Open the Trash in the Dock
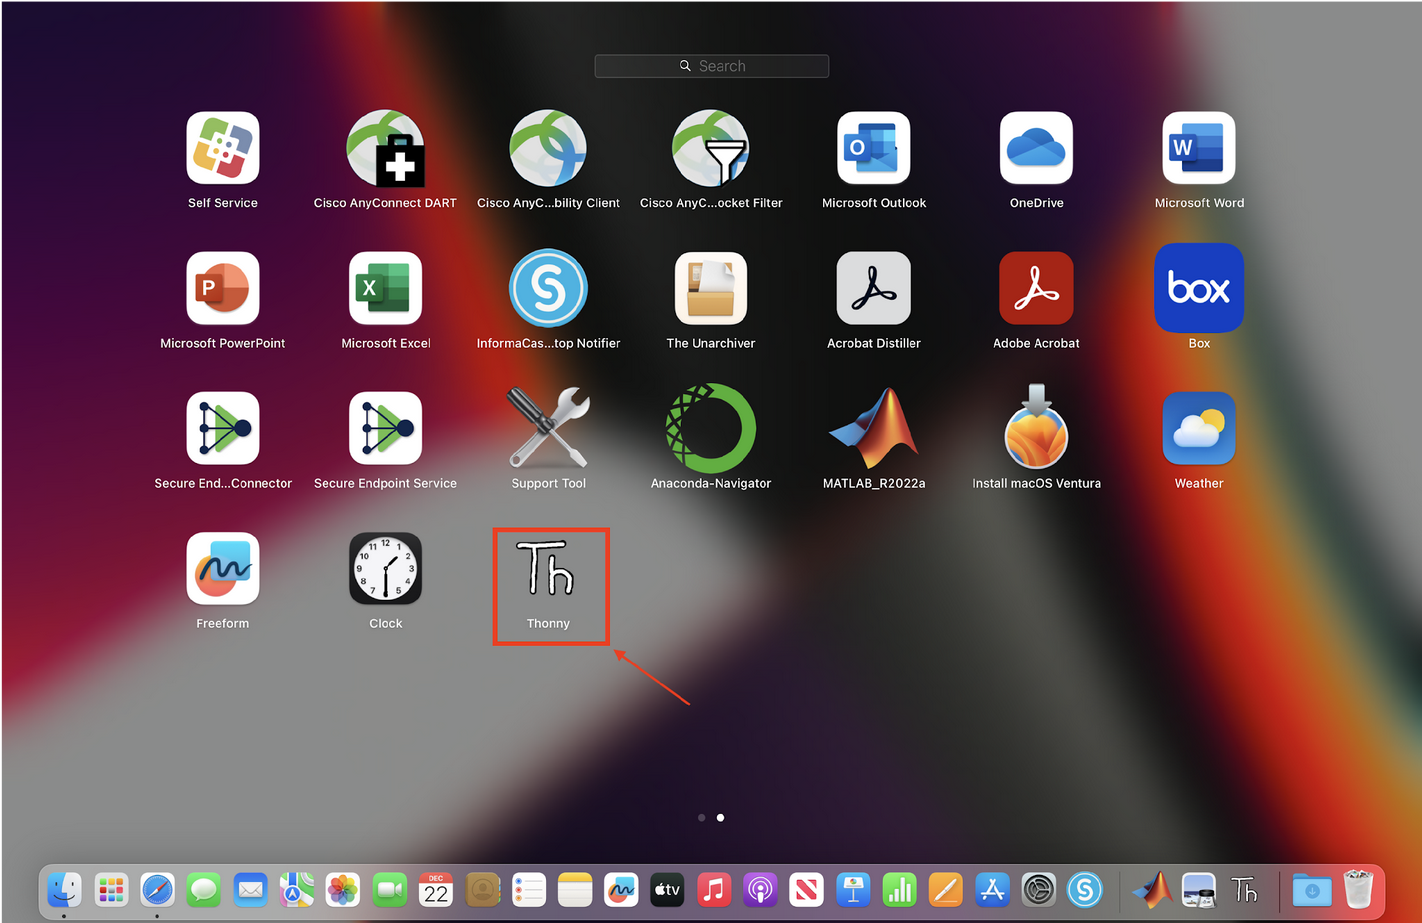 click(1358, 889)
